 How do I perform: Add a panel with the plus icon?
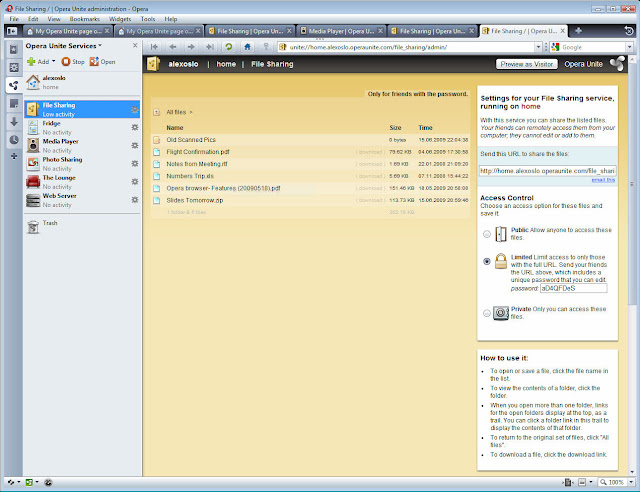point(14,156)
